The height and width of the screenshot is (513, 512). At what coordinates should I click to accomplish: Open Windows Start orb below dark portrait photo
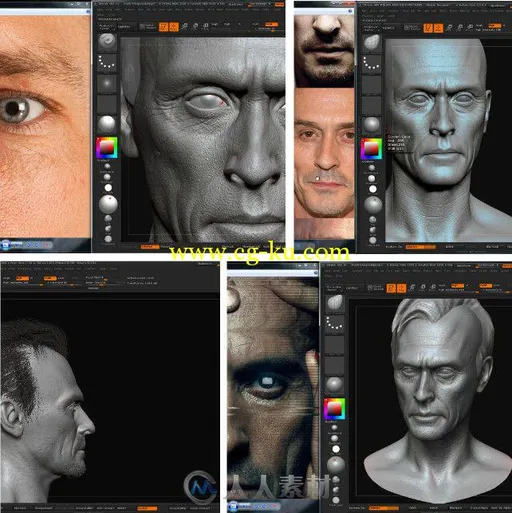(234, 507)
